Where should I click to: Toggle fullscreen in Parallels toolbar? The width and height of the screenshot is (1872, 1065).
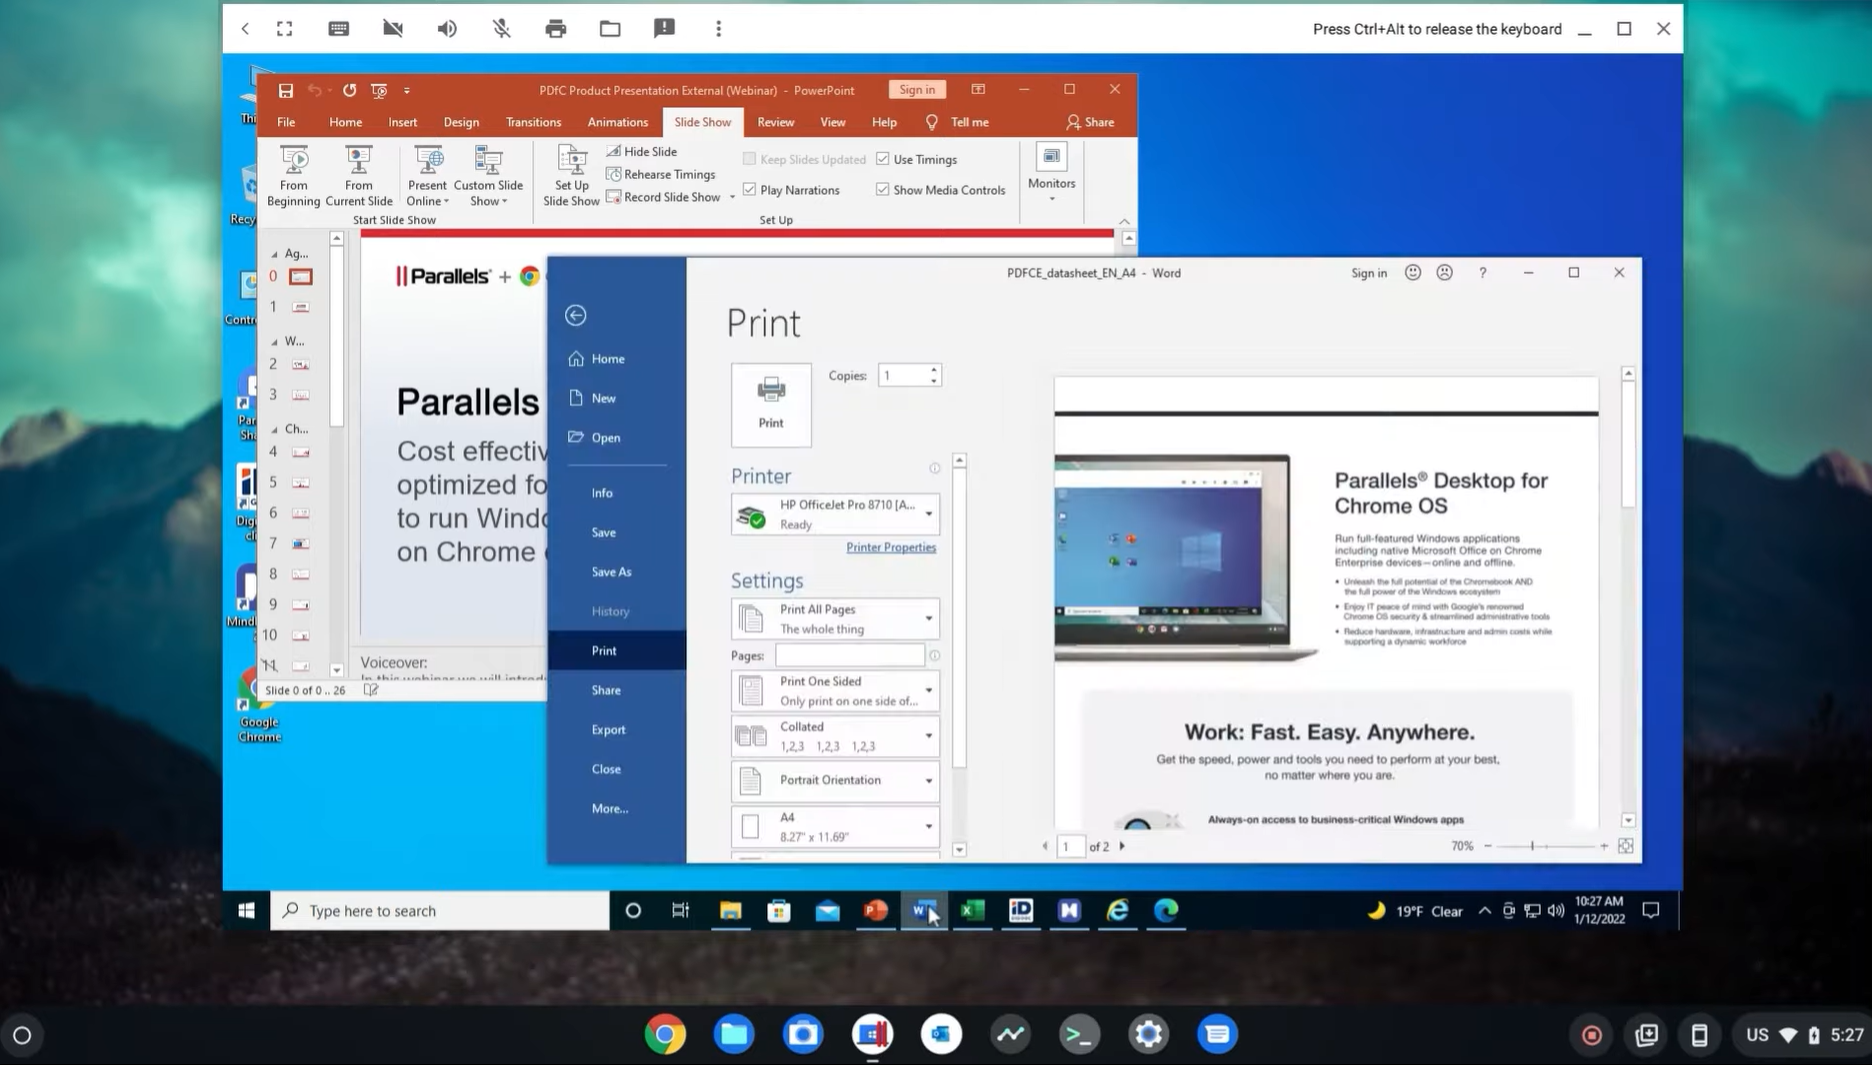pos(284,29)
